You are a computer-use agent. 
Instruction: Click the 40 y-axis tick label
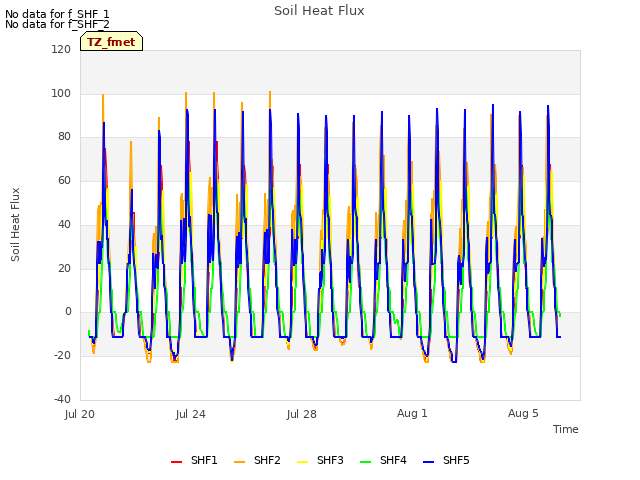point(64,224)
